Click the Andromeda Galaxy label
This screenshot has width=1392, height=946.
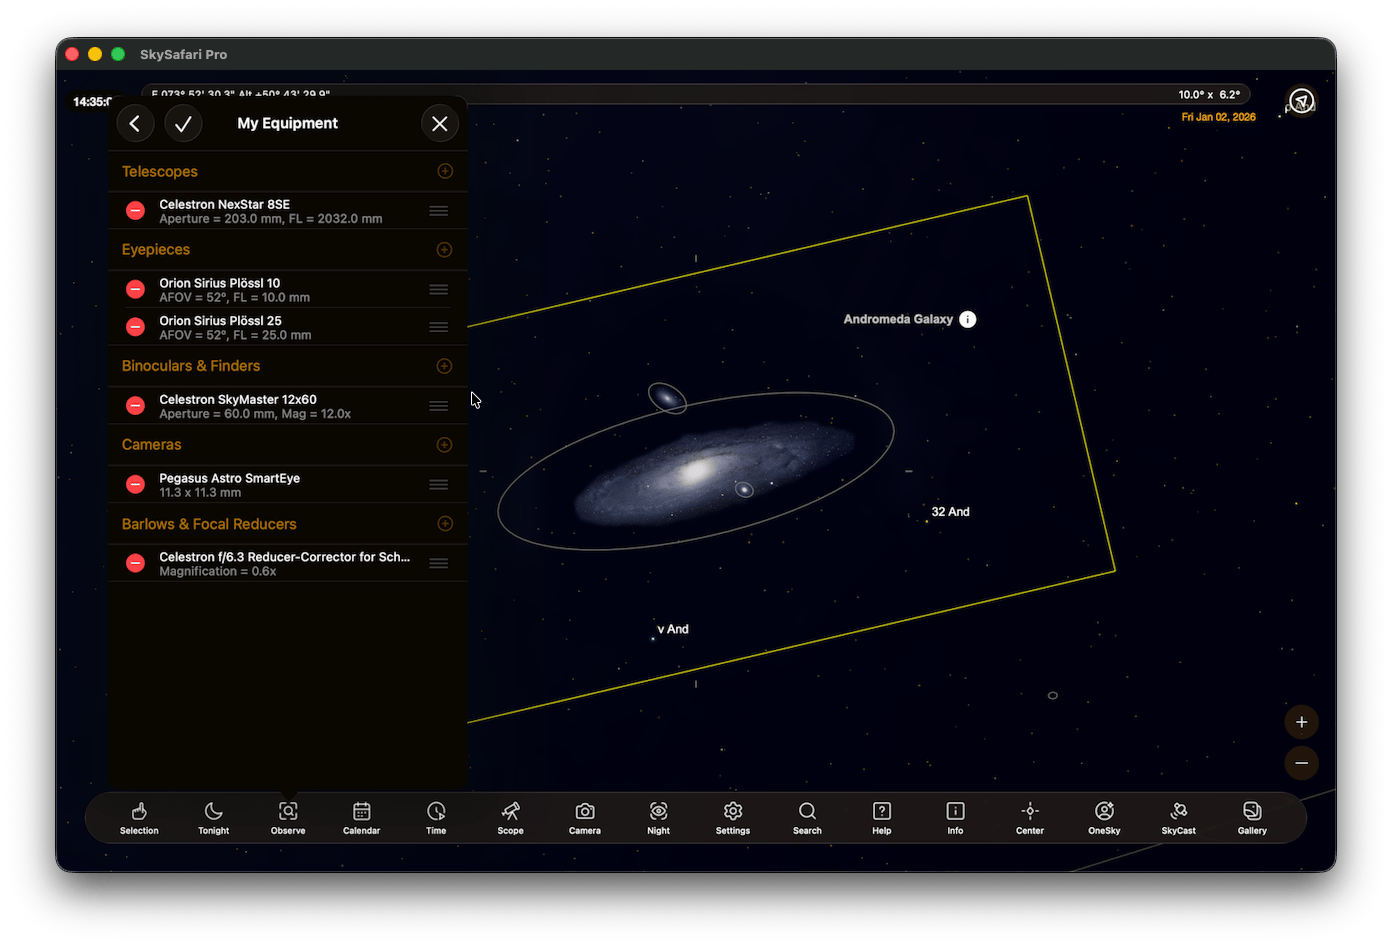point(898,319)
